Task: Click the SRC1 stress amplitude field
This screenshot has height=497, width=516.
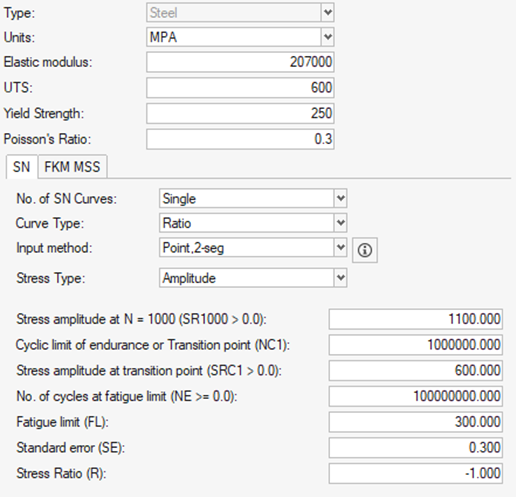Action: (416, 370)
